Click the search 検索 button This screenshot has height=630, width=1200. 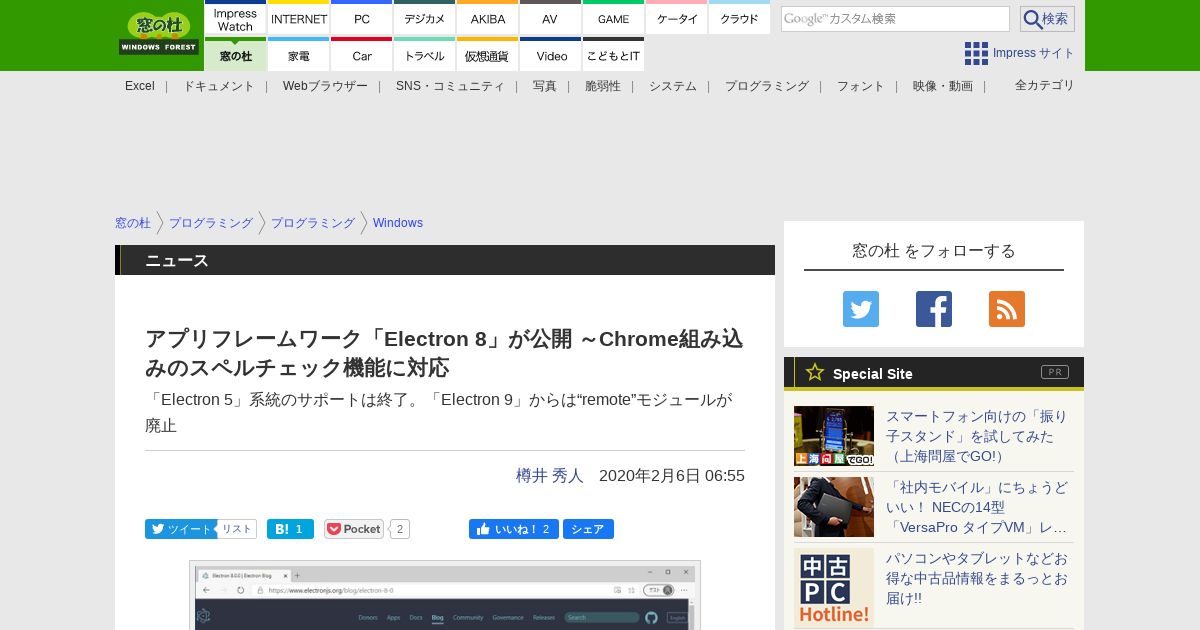[1047, 19]
